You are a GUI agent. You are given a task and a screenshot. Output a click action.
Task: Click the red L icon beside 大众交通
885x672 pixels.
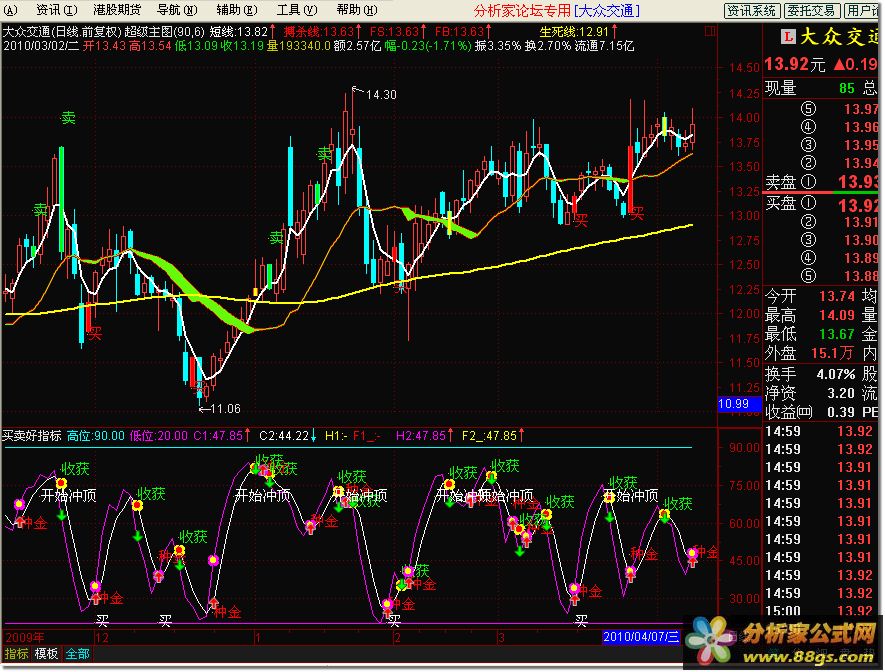[x=787, y=37]
